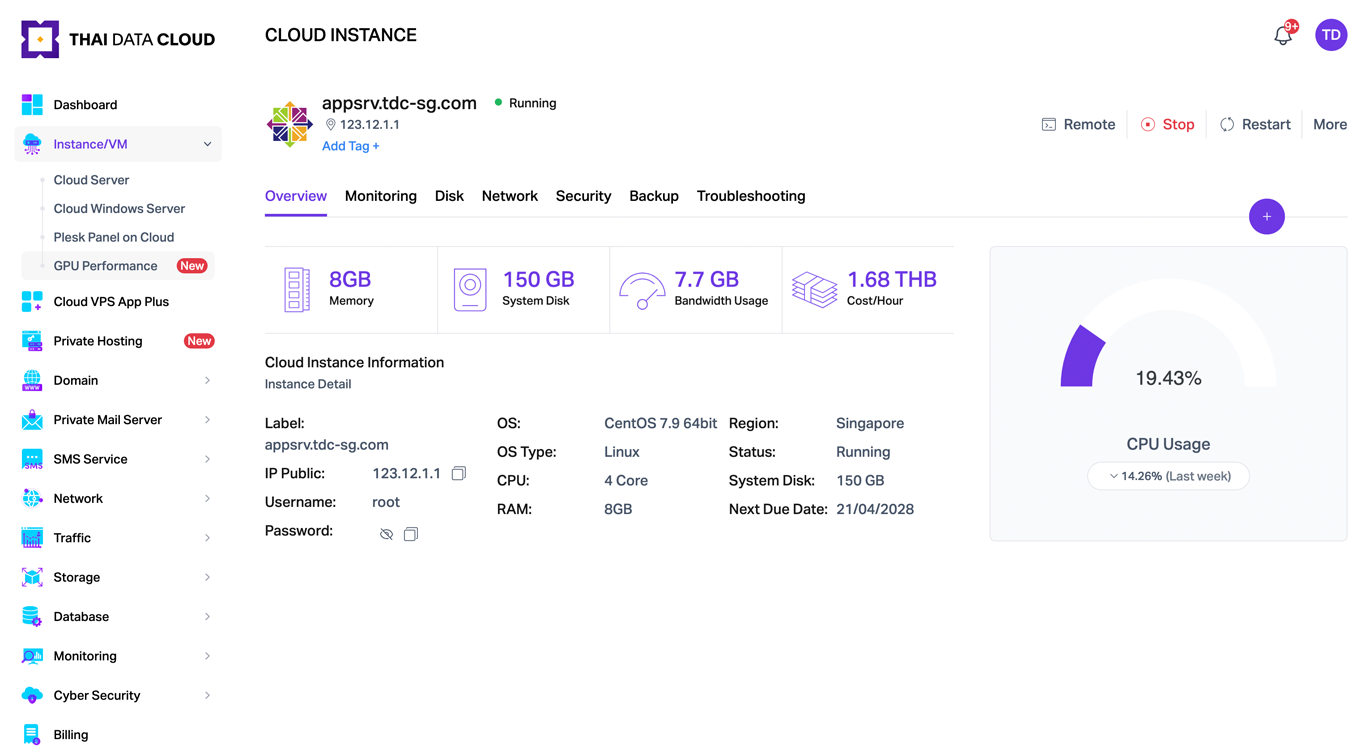
Task: Click the Database cylinder icon
Action: [32, 617]
